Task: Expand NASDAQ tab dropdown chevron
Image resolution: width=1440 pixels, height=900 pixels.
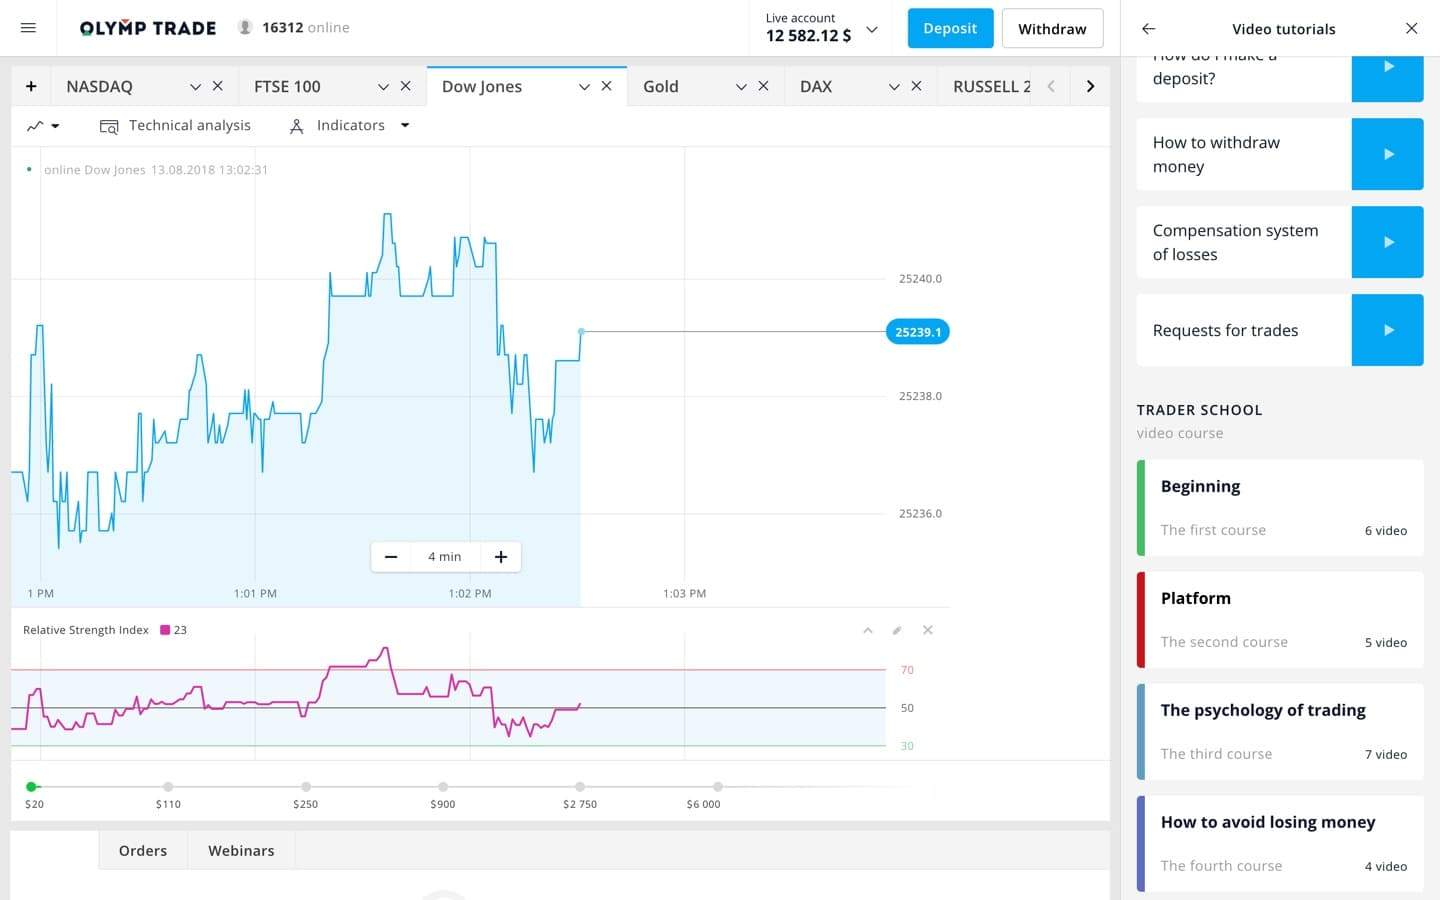Action: pyautogui.click(x=195, y=87)
